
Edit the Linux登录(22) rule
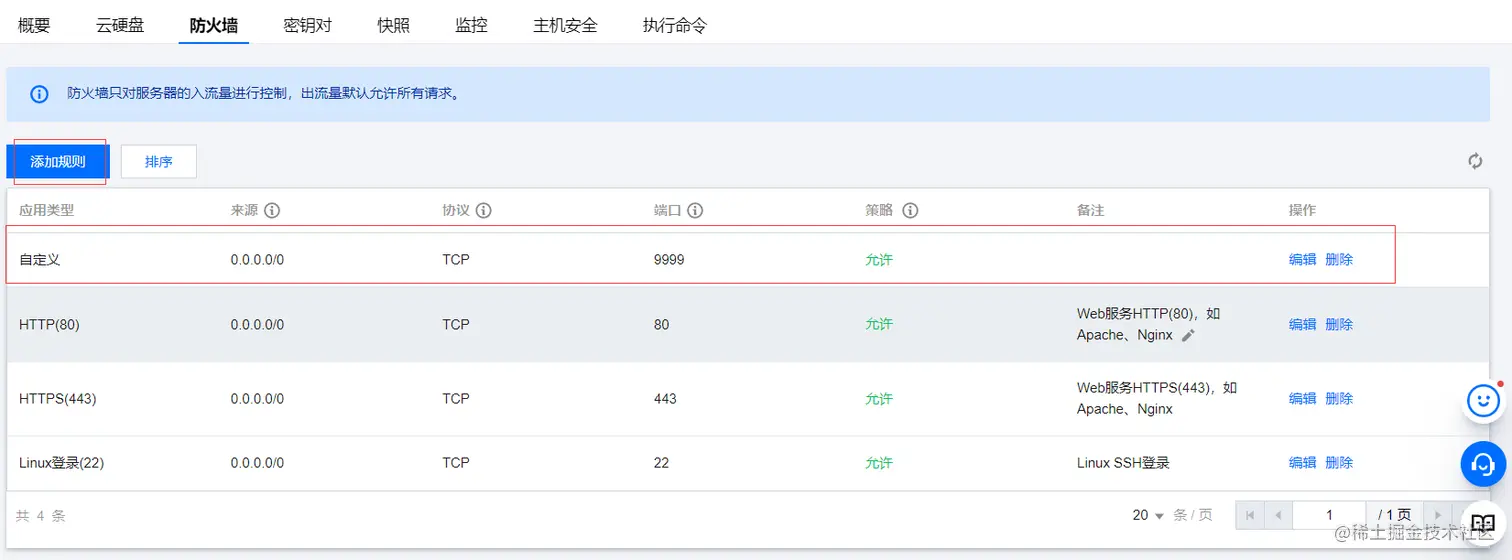(1302, 463)
